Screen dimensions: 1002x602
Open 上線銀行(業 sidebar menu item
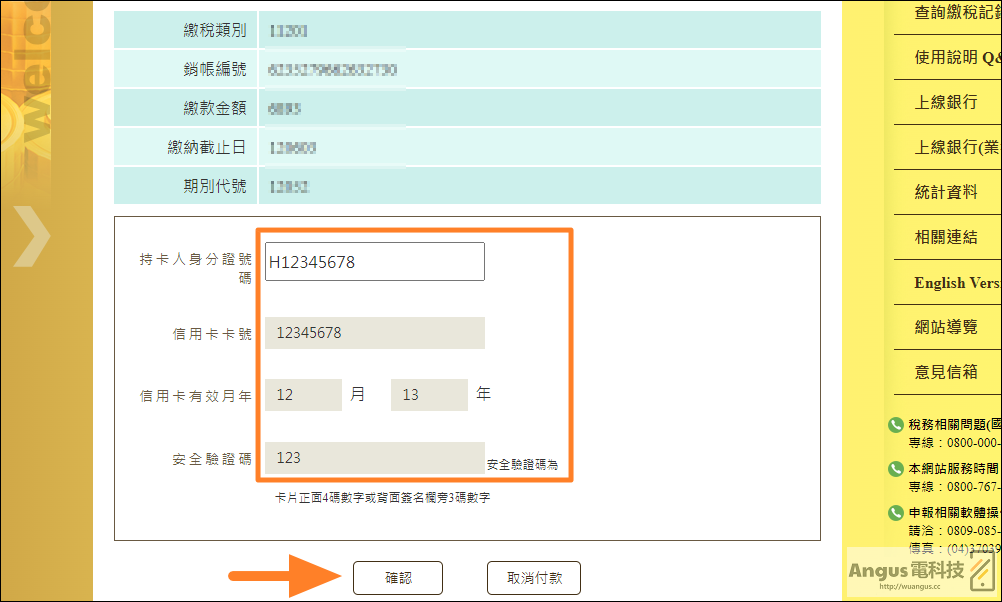coord(957,147)
